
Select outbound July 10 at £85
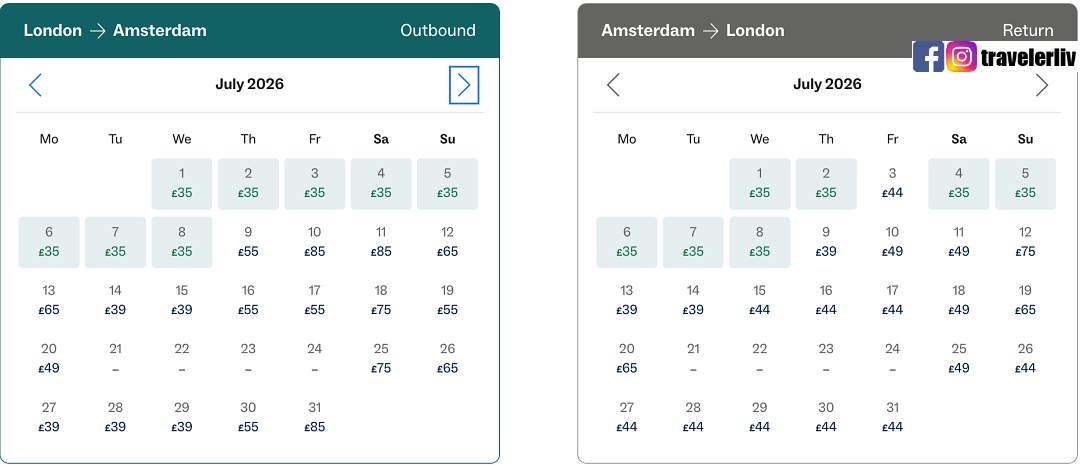314,242
